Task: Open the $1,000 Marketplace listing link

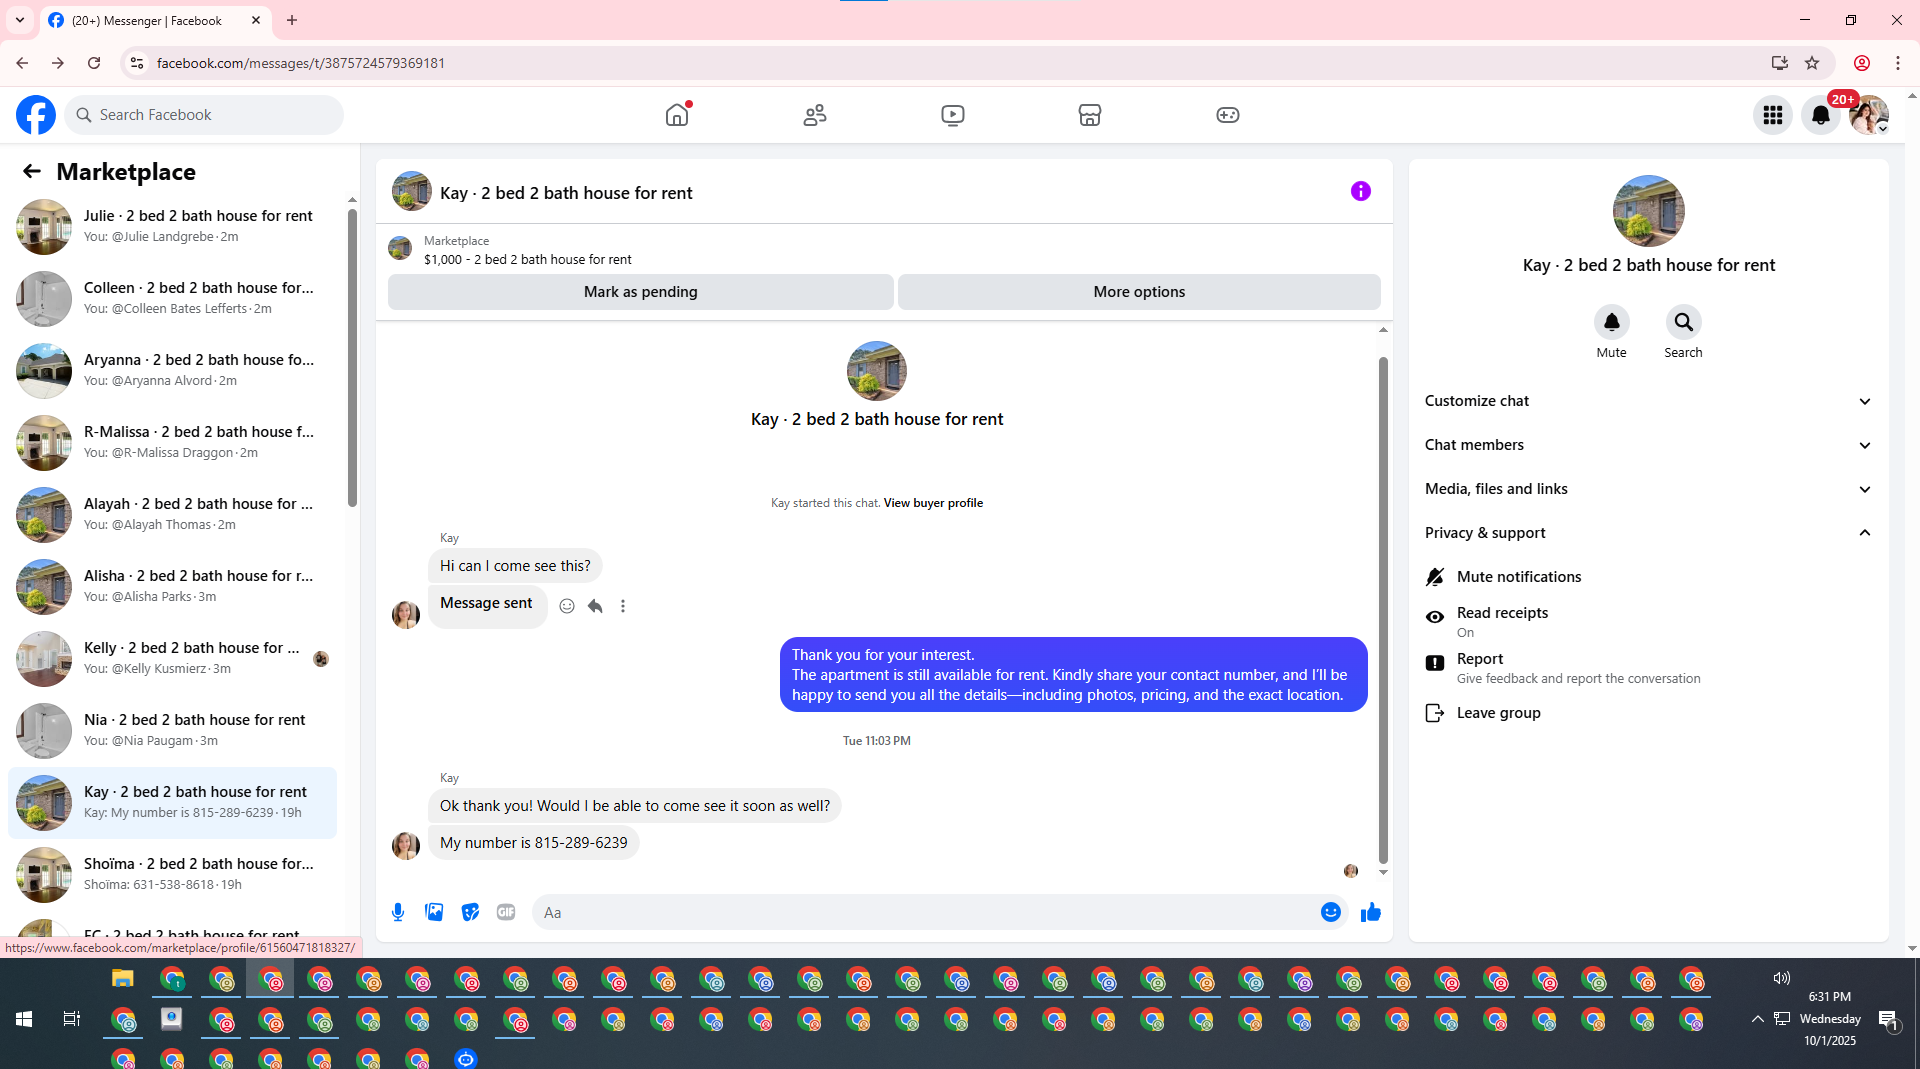Action: click(x=527, y=260)
